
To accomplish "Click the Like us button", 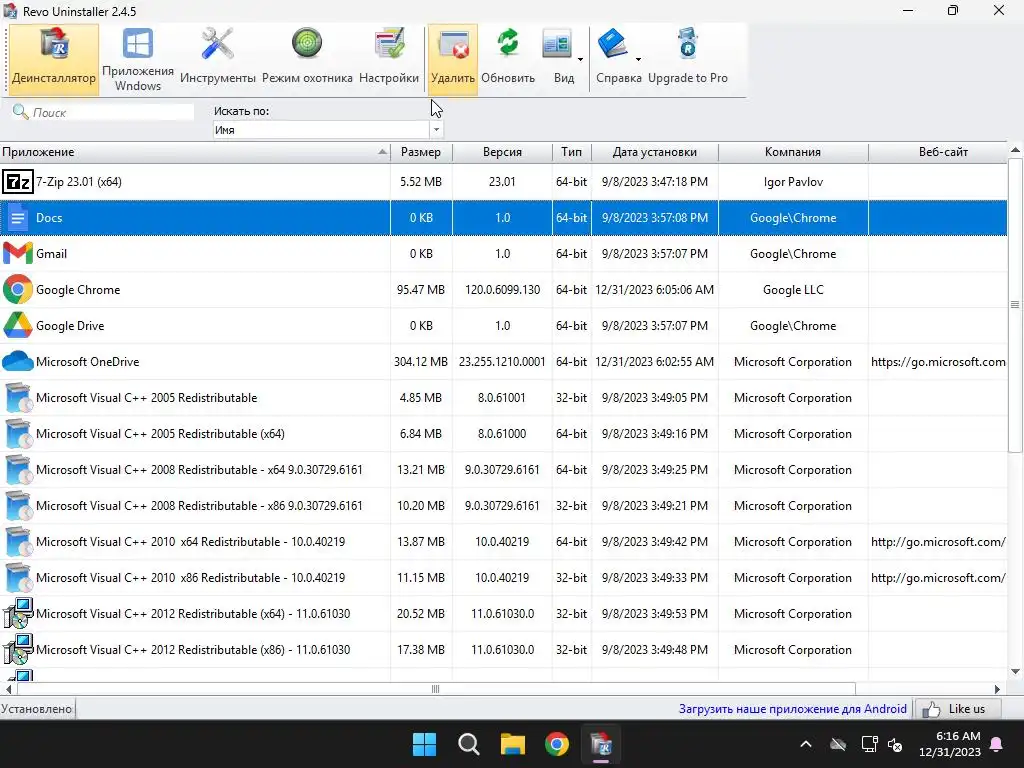I will (x=958, y=709).
